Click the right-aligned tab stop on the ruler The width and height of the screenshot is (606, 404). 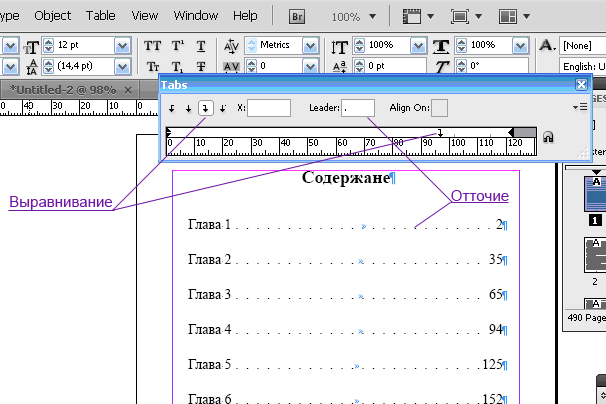[440, 132]
